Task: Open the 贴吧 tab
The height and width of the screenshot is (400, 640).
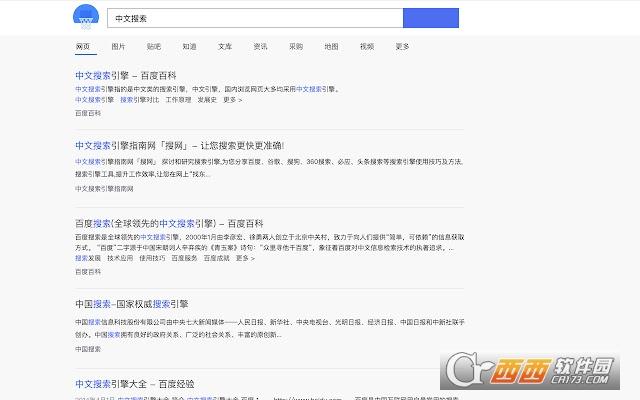Action: click(154, 47)
